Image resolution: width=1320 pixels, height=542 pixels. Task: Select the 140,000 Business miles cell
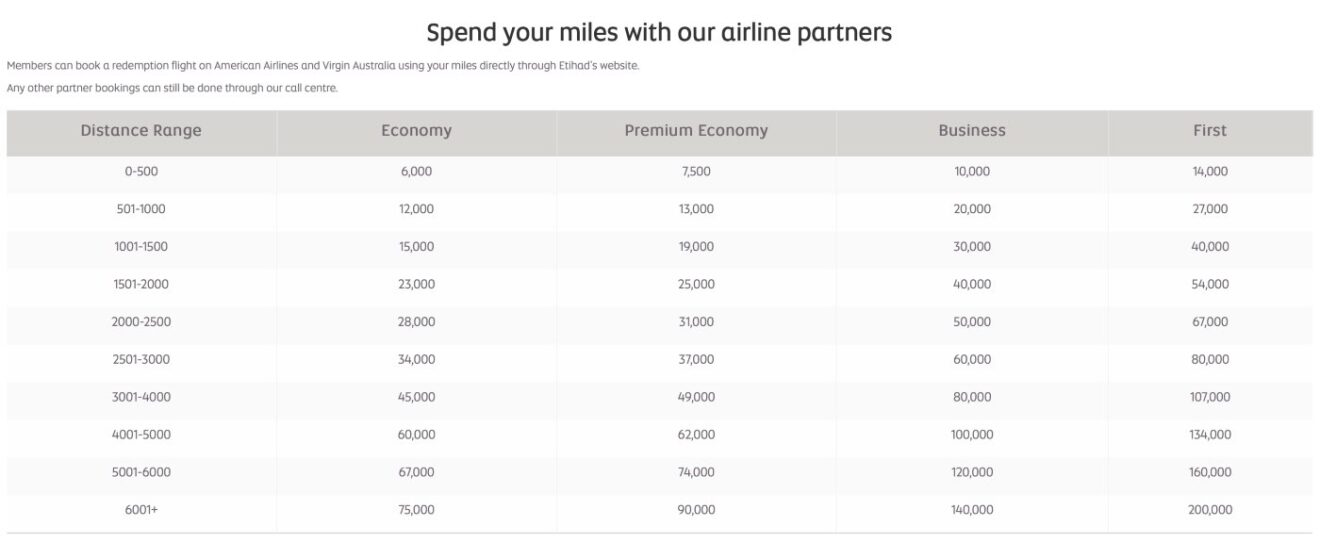coord(972,510)
